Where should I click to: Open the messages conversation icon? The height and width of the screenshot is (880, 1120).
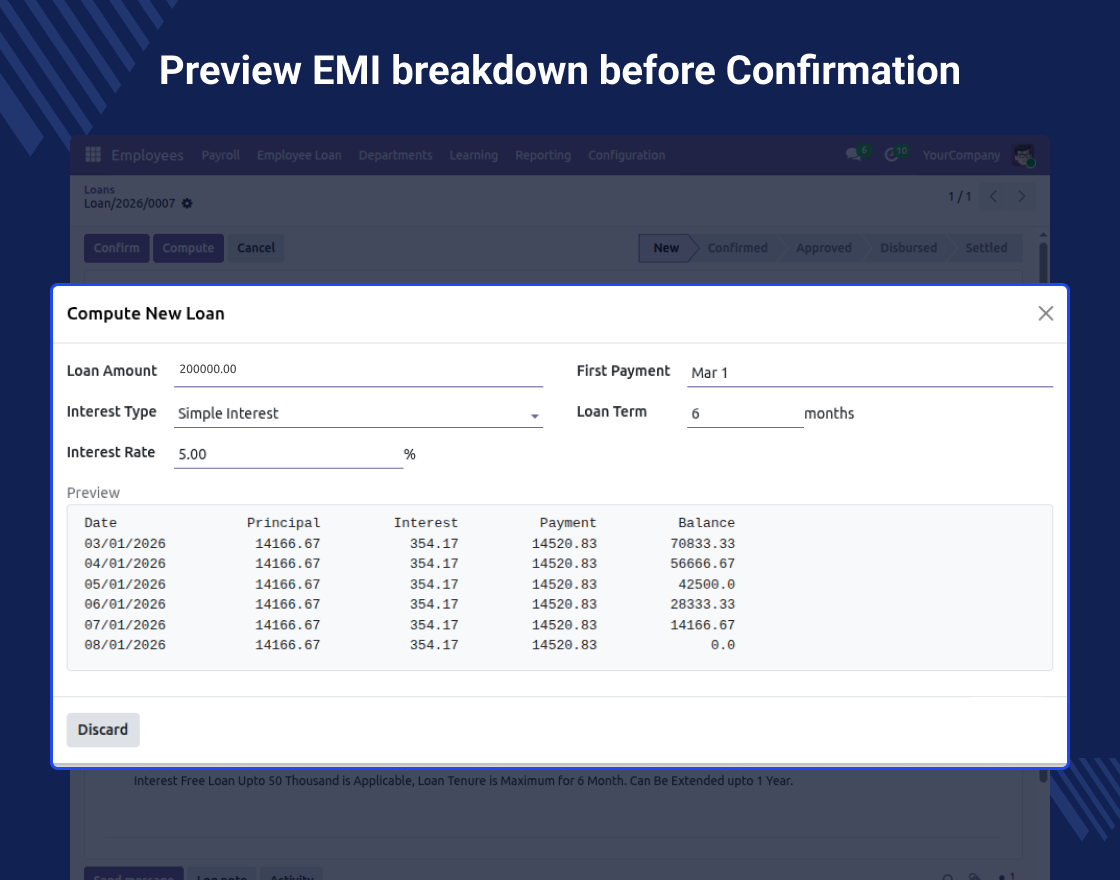pyautogui.click(x=854, y=154)
